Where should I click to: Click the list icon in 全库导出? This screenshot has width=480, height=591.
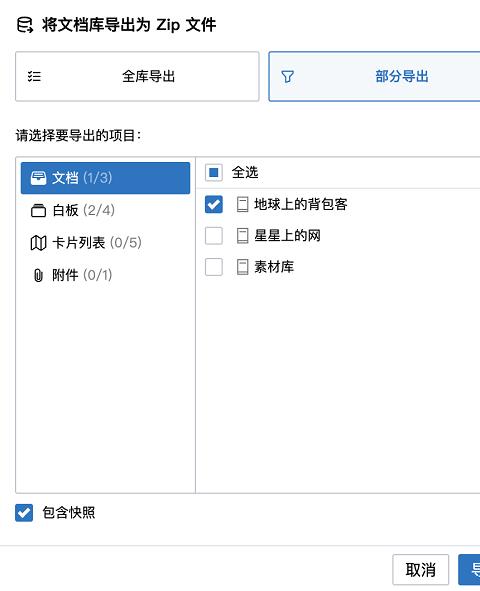pyautogui.click(x=34, y=77)
